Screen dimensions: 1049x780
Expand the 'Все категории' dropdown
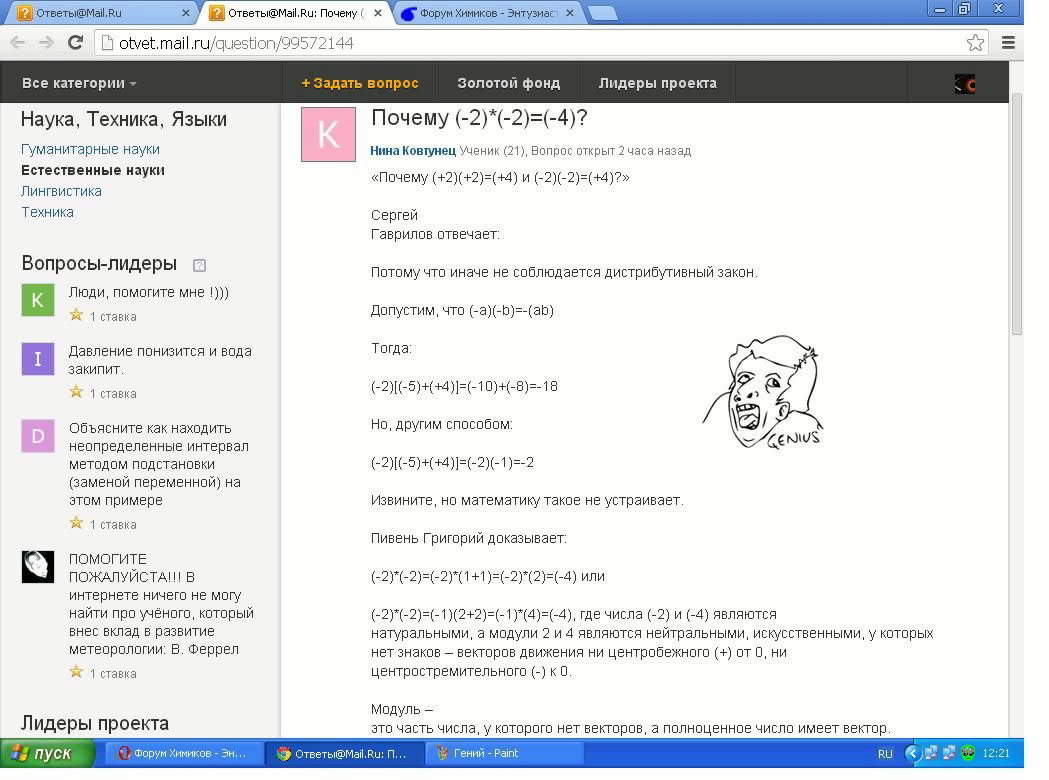pyautogui.click(x=79, y=84)
